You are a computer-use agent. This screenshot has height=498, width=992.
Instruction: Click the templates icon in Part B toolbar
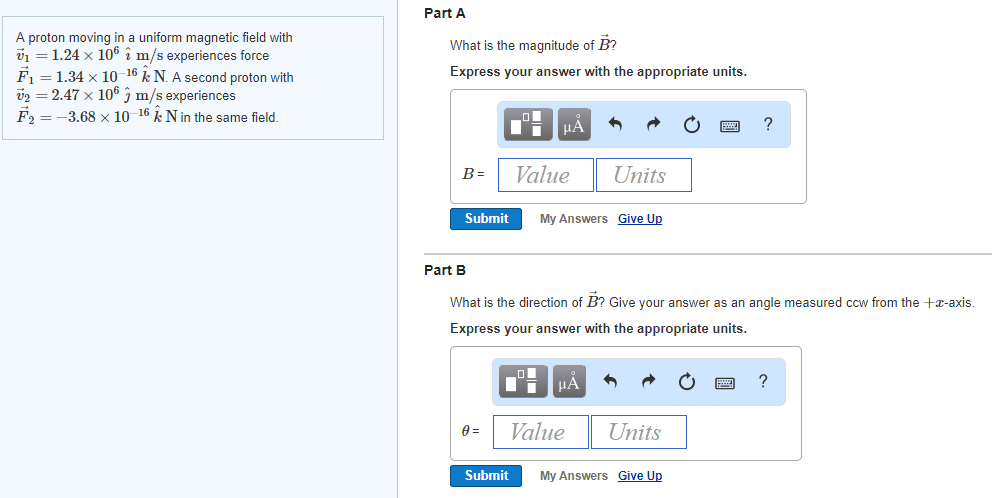click(x=526, y=381)
